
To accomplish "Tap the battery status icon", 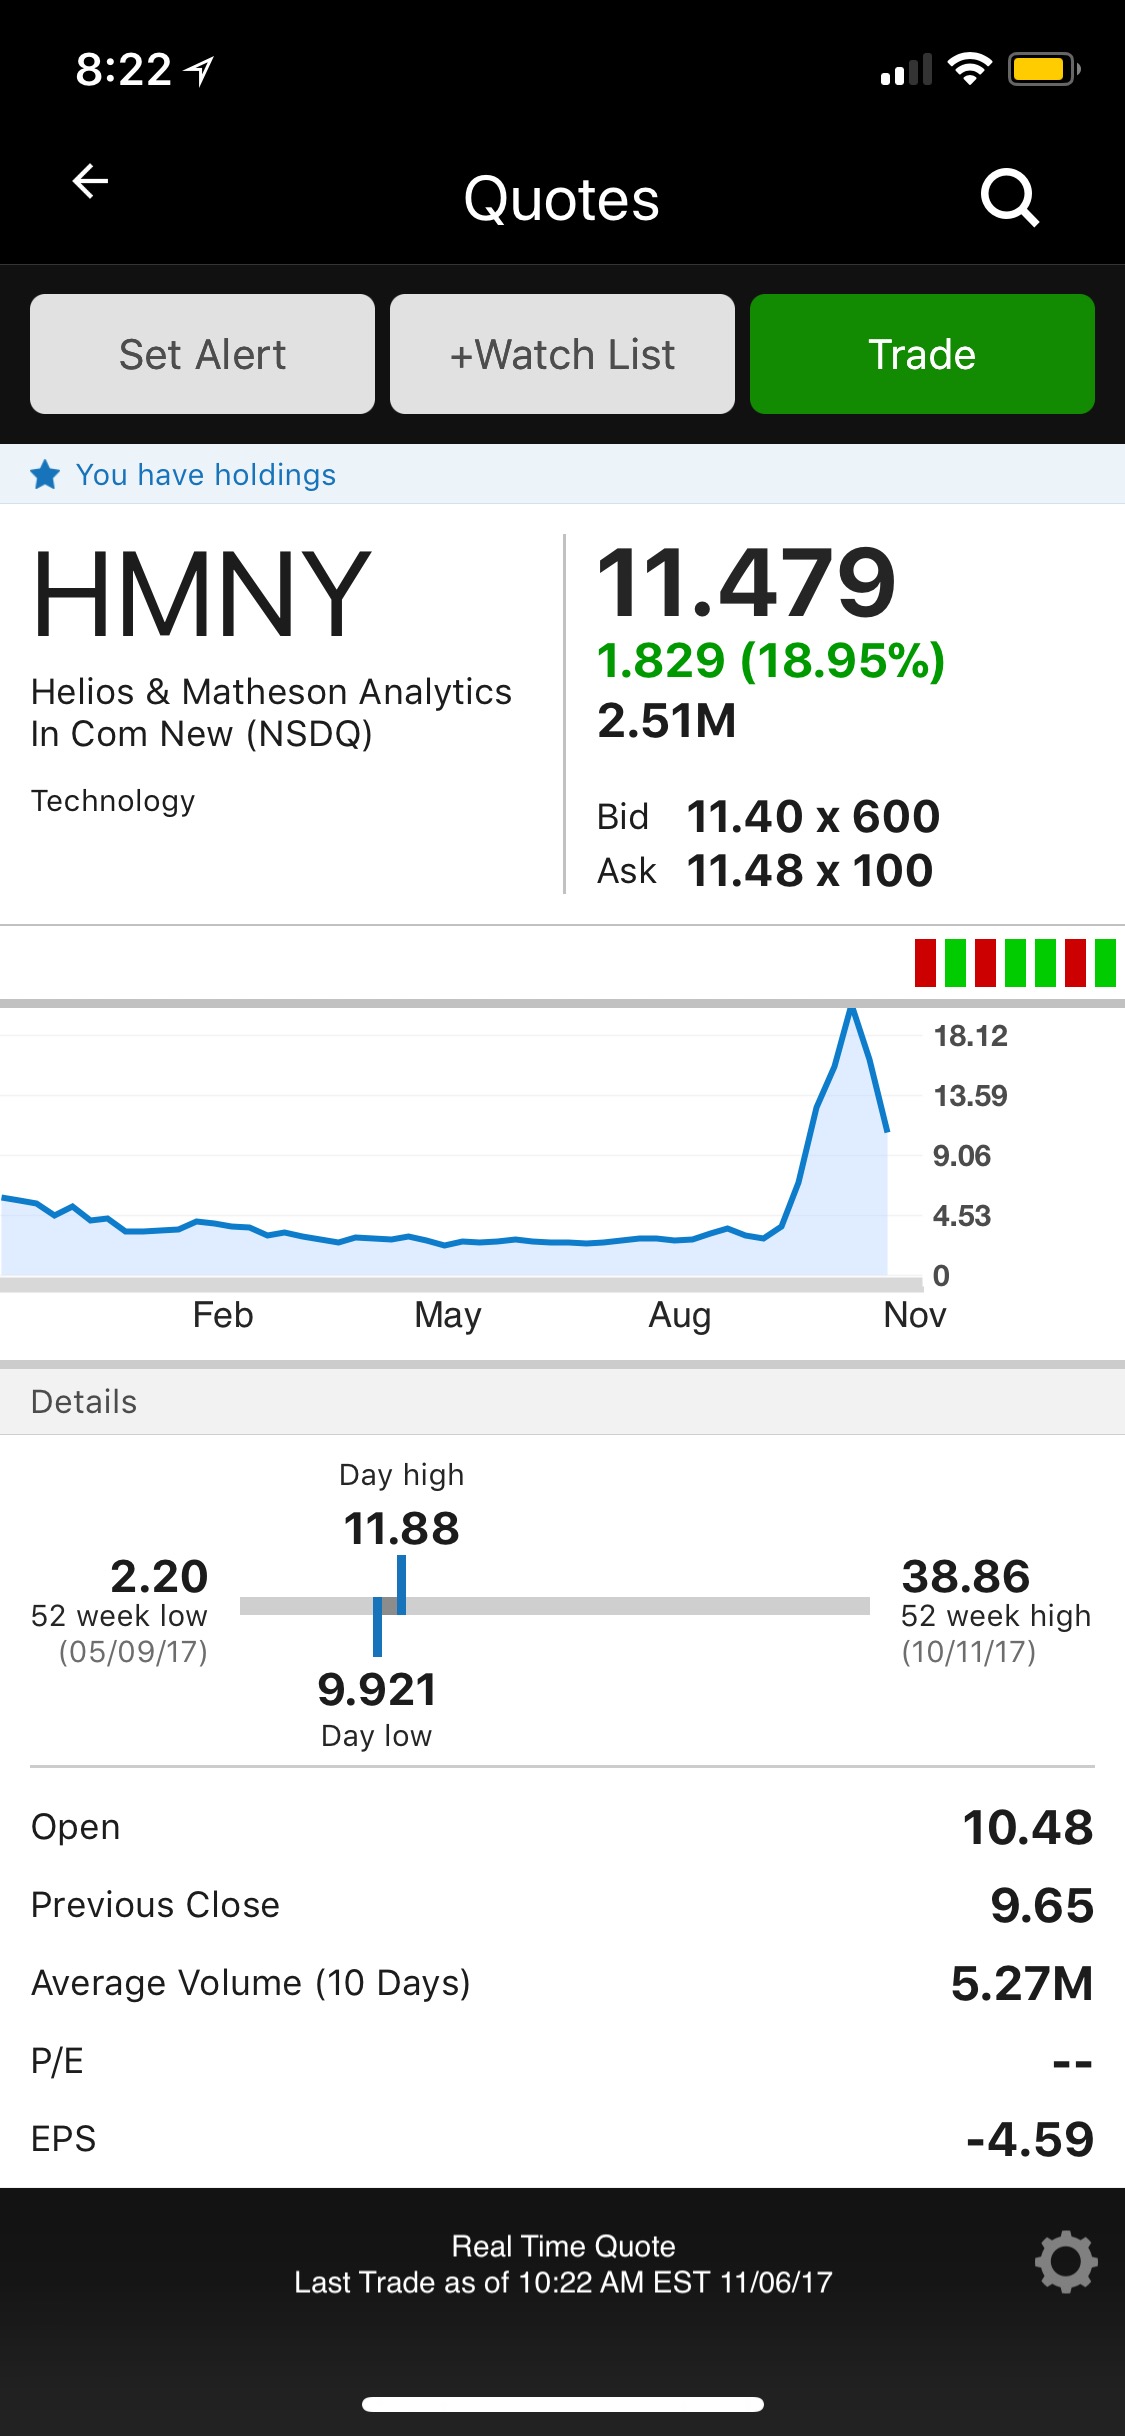I will point(1043,69).
